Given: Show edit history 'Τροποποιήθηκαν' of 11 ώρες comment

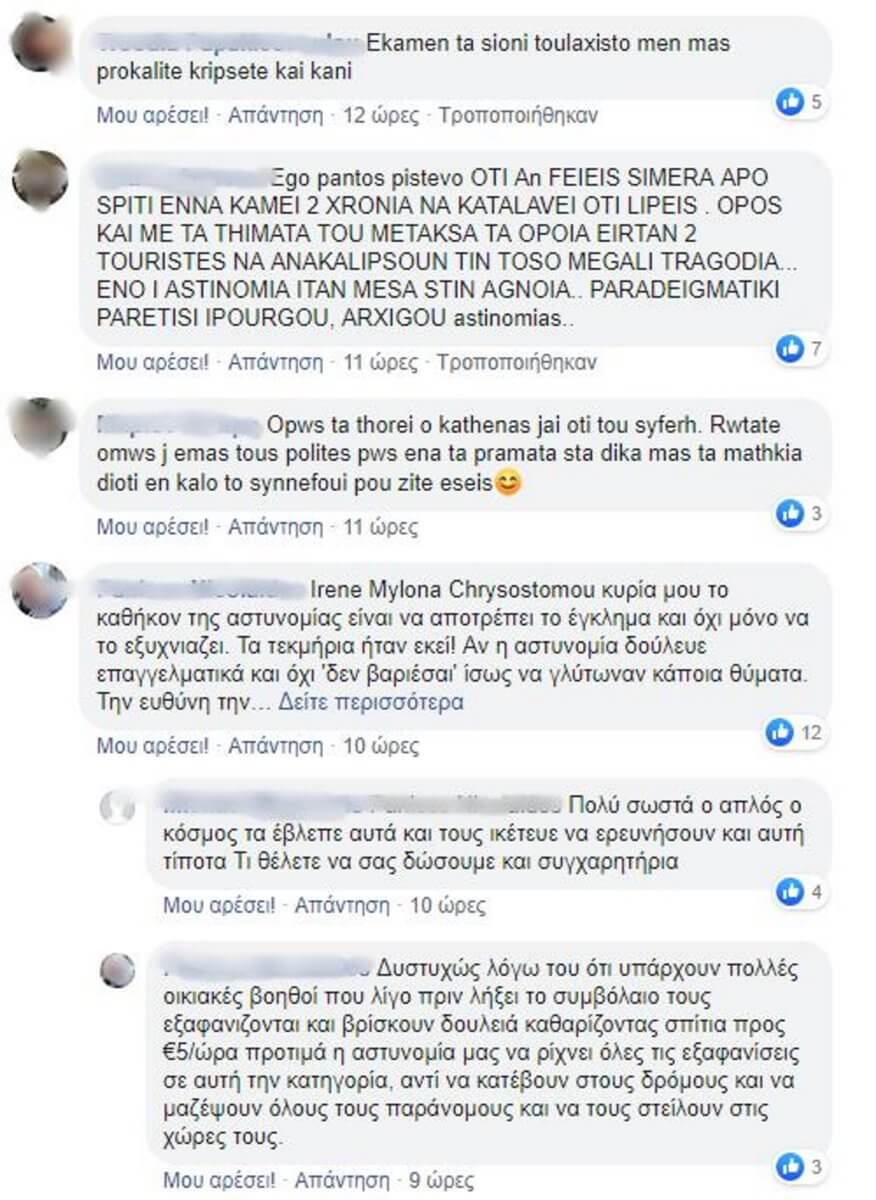Looking at the screenshot, I should click(517, 362).
